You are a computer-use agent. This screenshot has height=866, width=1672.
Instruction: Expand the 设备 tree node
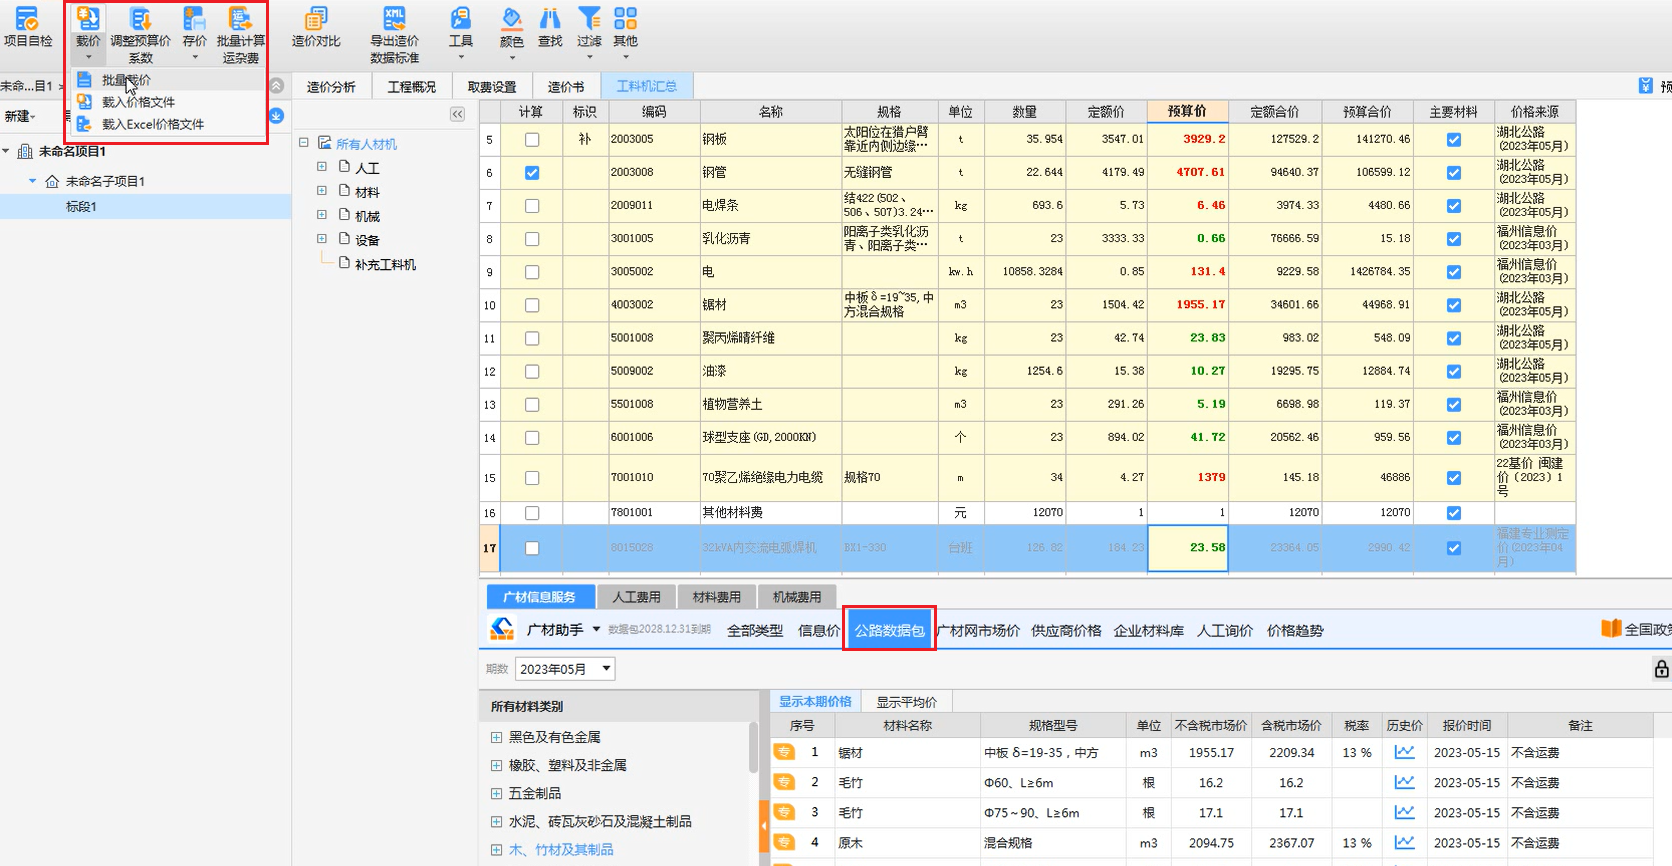point(322,239)
